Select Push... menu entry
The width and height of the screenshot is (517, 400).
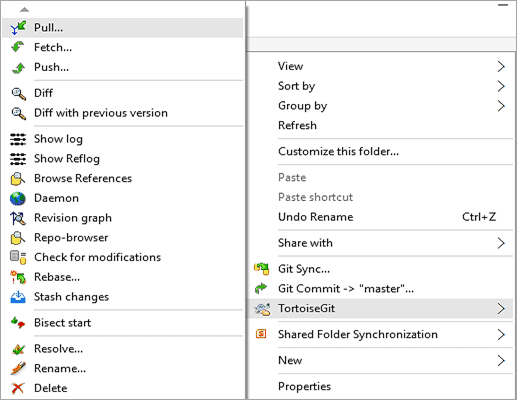(x=123, y=67)
